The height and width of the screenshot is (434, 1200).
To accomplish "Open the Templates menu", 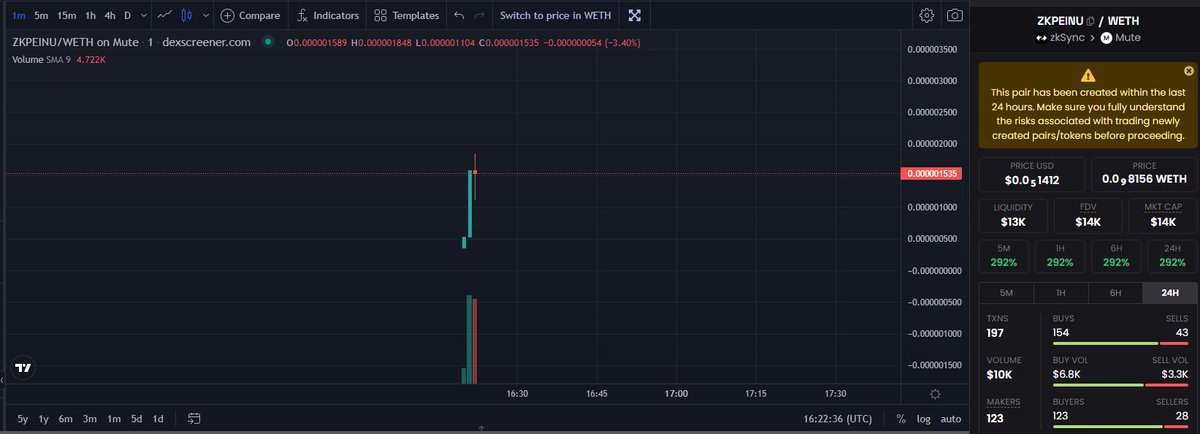I will coord(406,16).
